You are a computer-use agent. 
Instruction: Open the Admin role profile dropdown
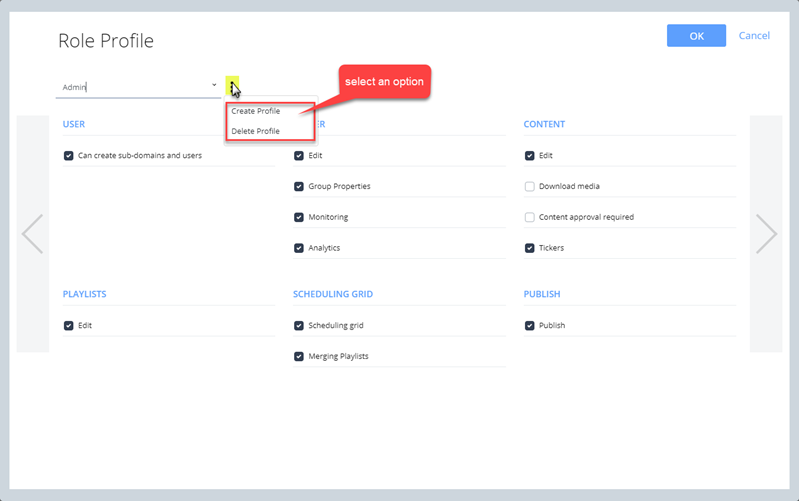(x=138, y=87)
